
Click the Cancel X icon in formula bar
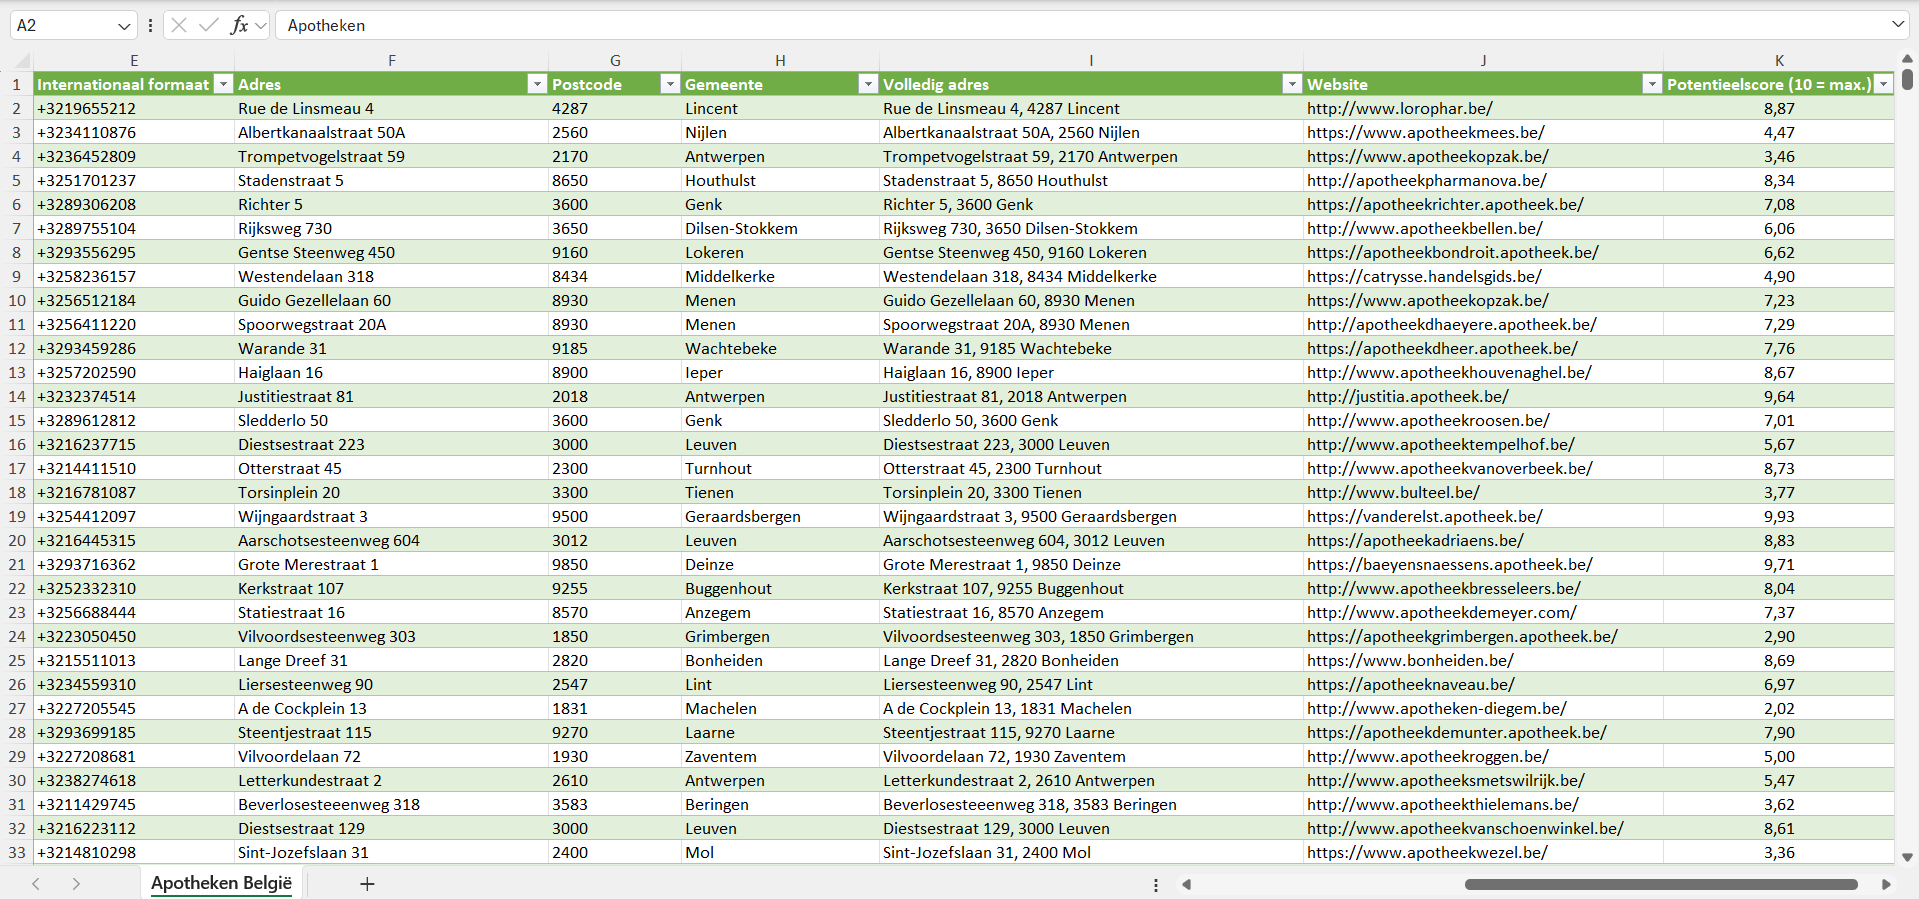[179, 25]
